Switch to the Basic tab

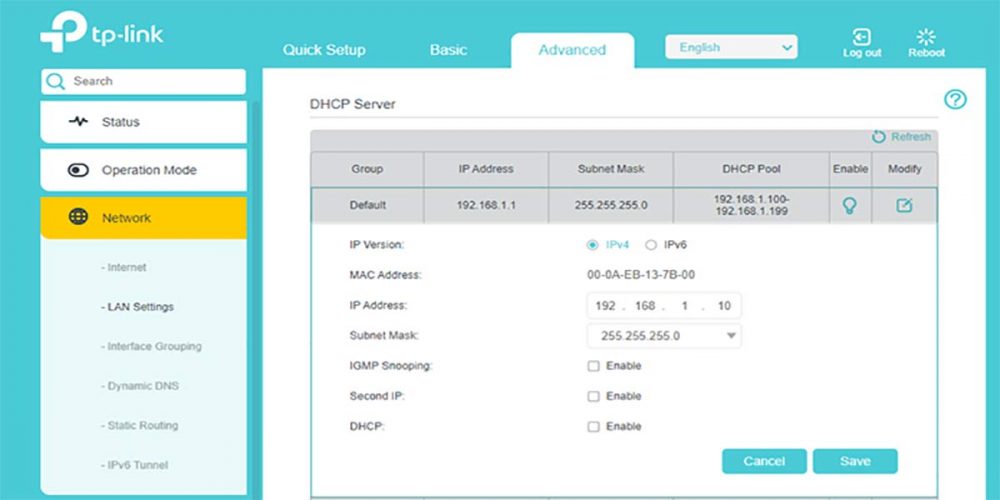tap(449, 50)
